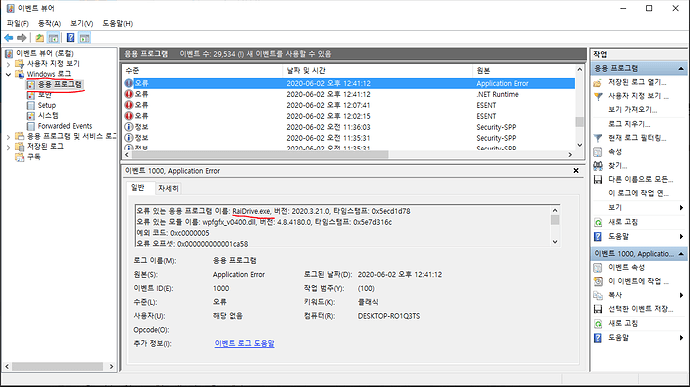The height and width of the screenshot is (387, 690).
Task: Click the Back arrow toolbar icon
Action: click(9, 38)
